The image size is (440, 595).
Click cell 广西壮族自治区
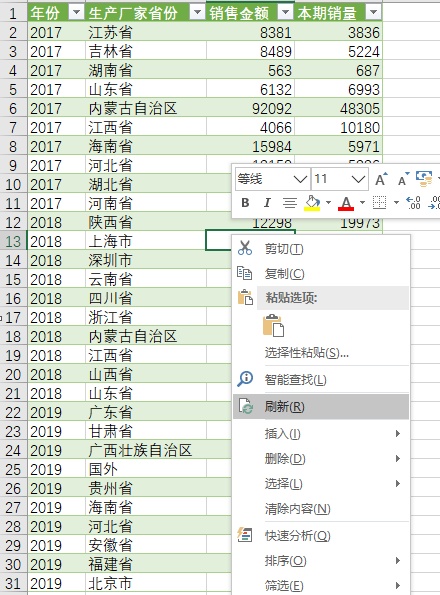click(x=146, y=450)
